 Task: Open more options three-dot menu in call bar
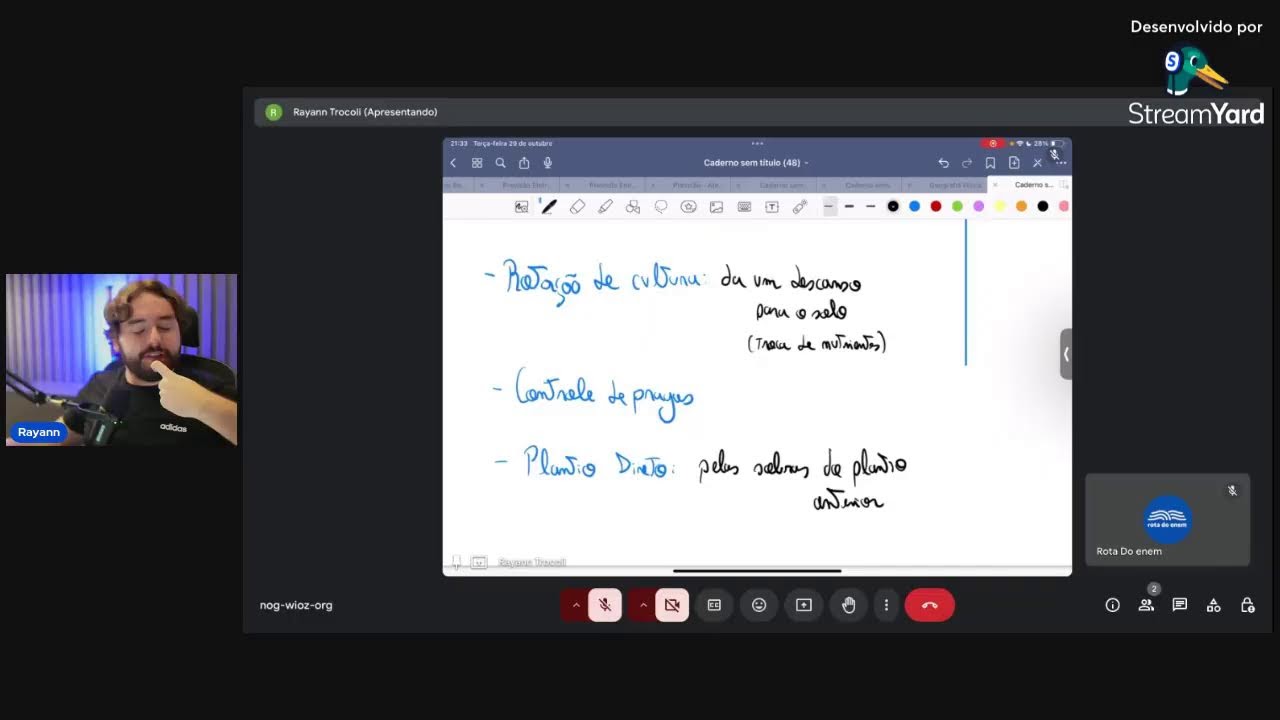coord(886,605)
